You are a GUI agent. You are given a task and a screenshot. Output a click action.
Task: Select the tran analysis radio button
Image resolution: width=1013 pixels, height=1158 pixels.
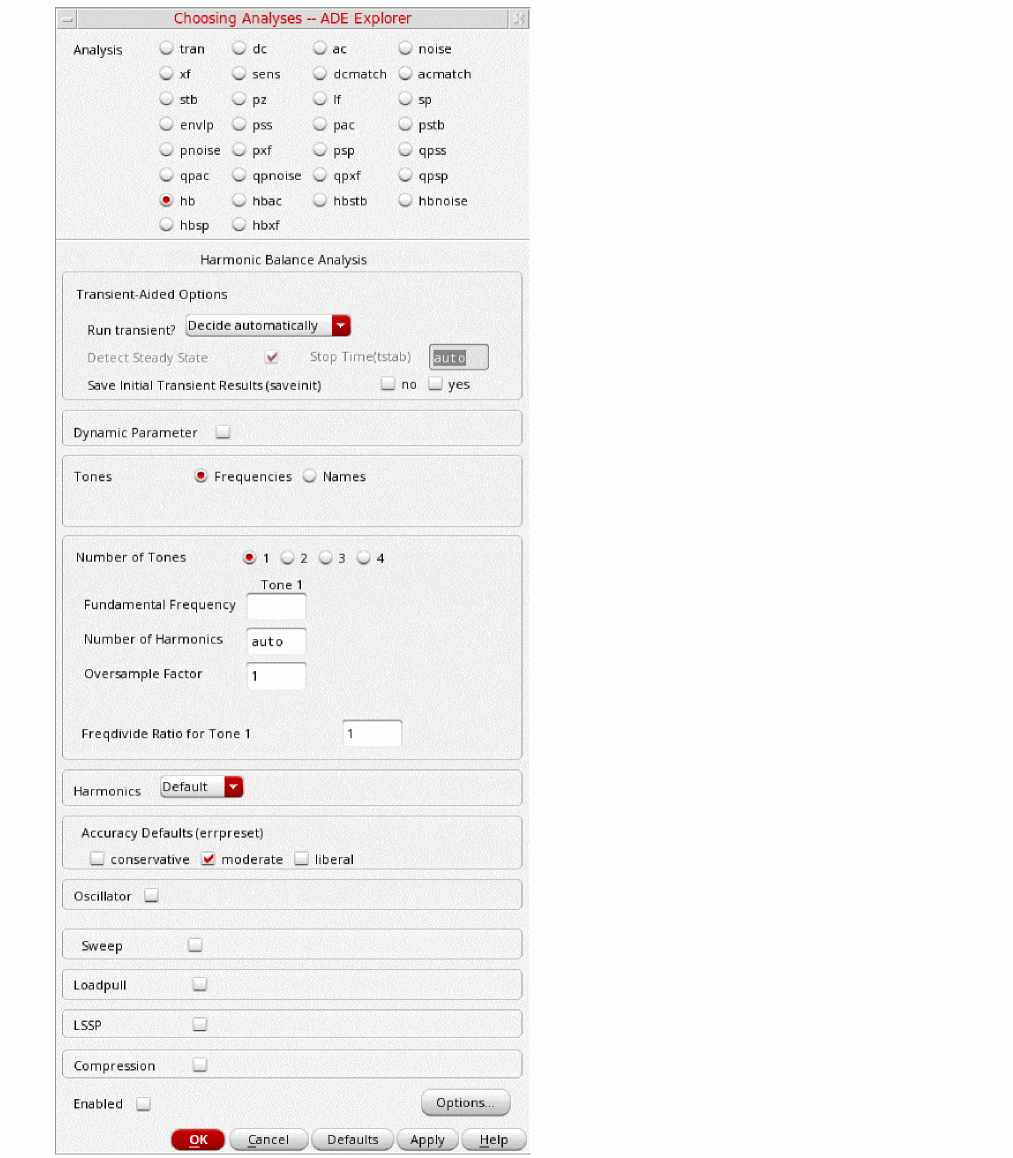(x=167, y=49)
